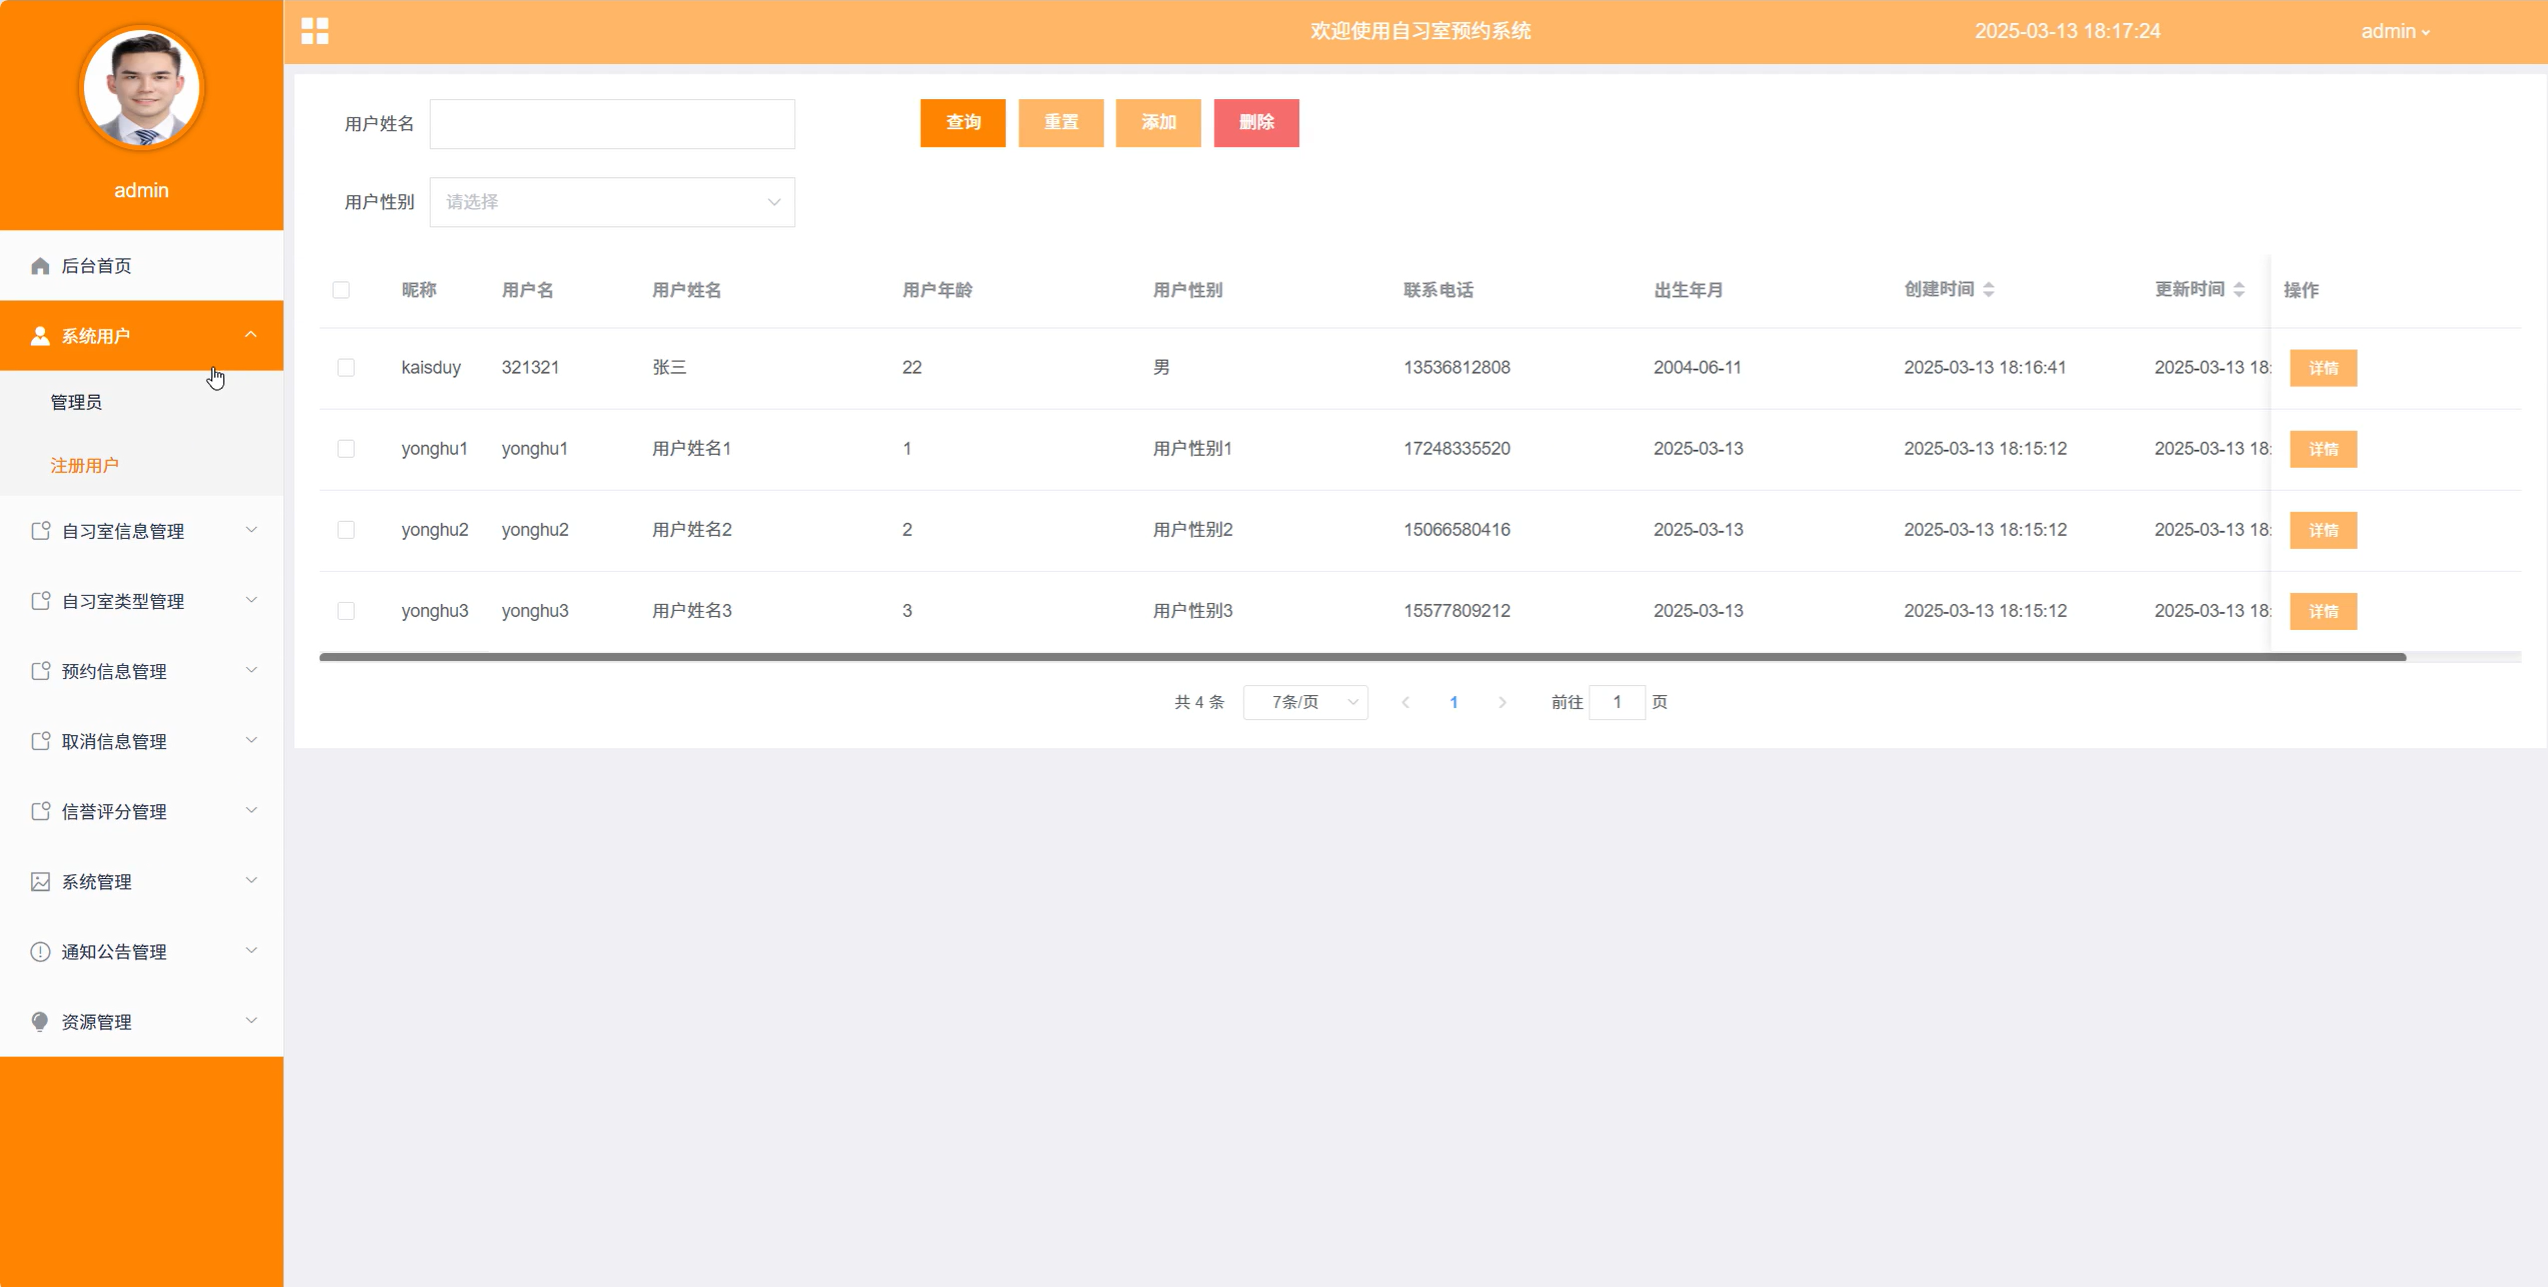The image size is (2548, 1287).
Task: Click the horizontal table scrollbar
Action: (x=1362, y=657)
